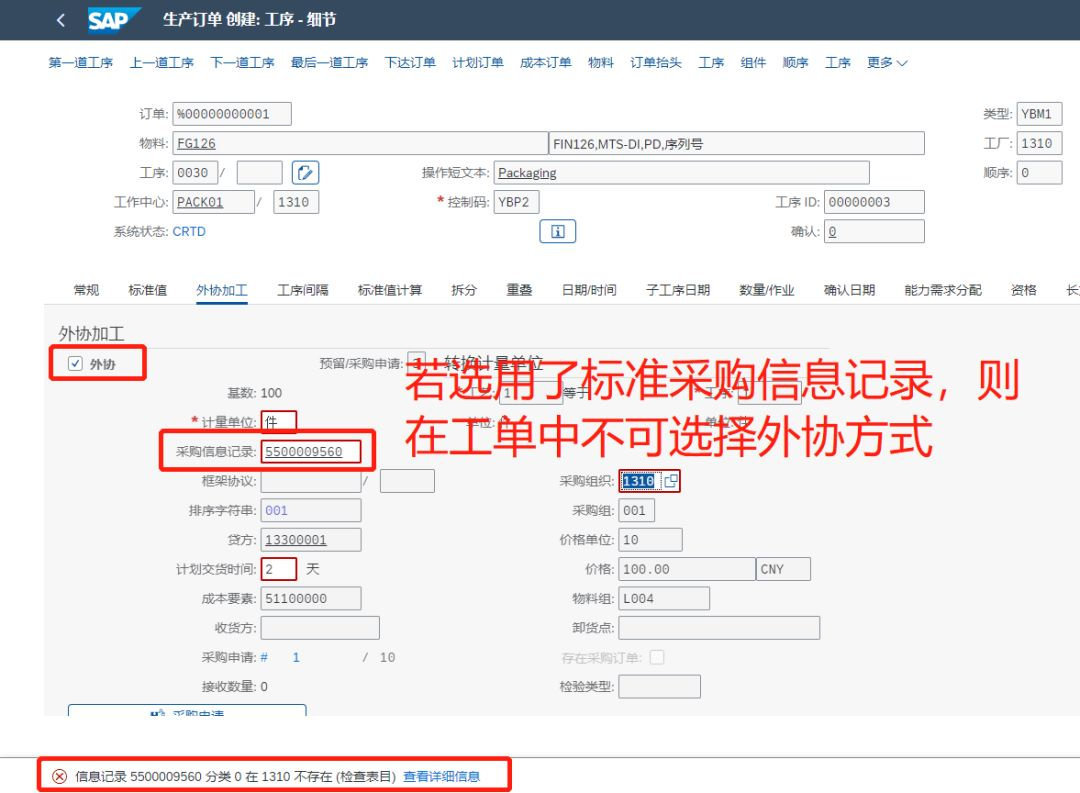Image resolution: width=1080 pixels, height=793 pixels.
Task: Switch to the 标准值 tab
Action: pos(148,290)
